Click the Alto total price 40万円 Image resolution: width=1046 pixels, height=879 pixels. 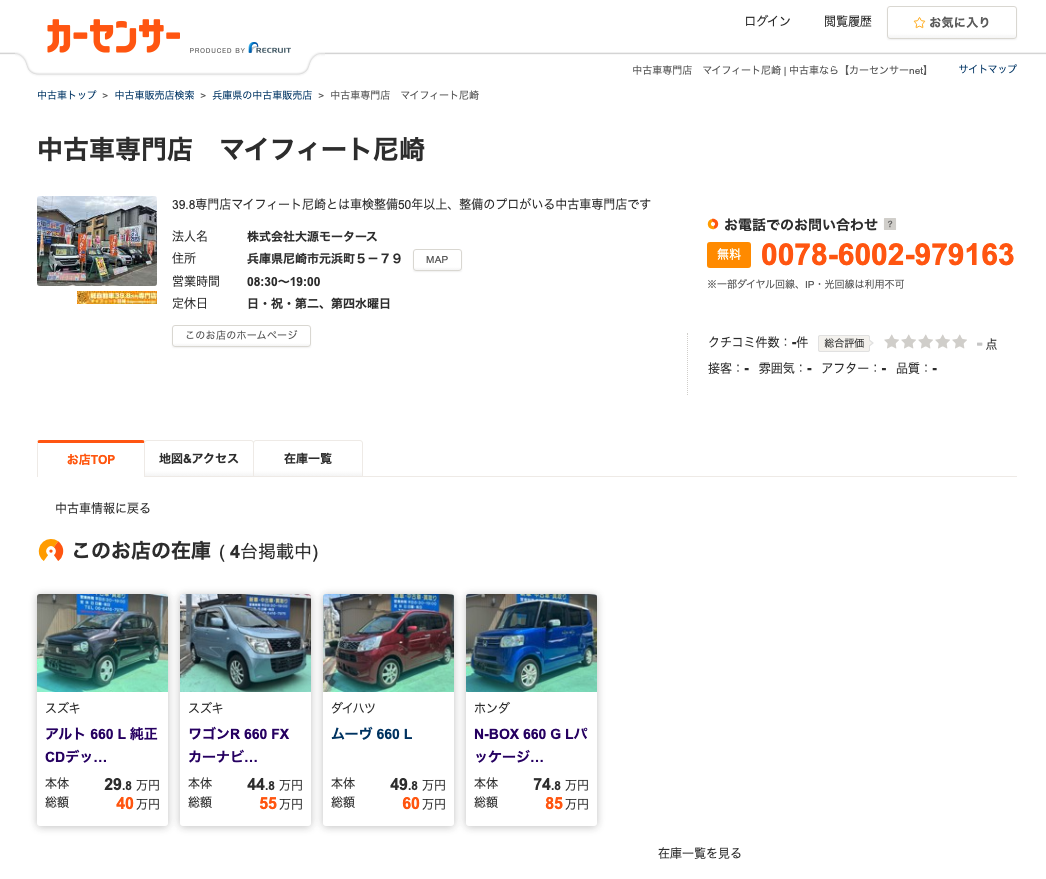pyautogui.click(x=138, y=804)
